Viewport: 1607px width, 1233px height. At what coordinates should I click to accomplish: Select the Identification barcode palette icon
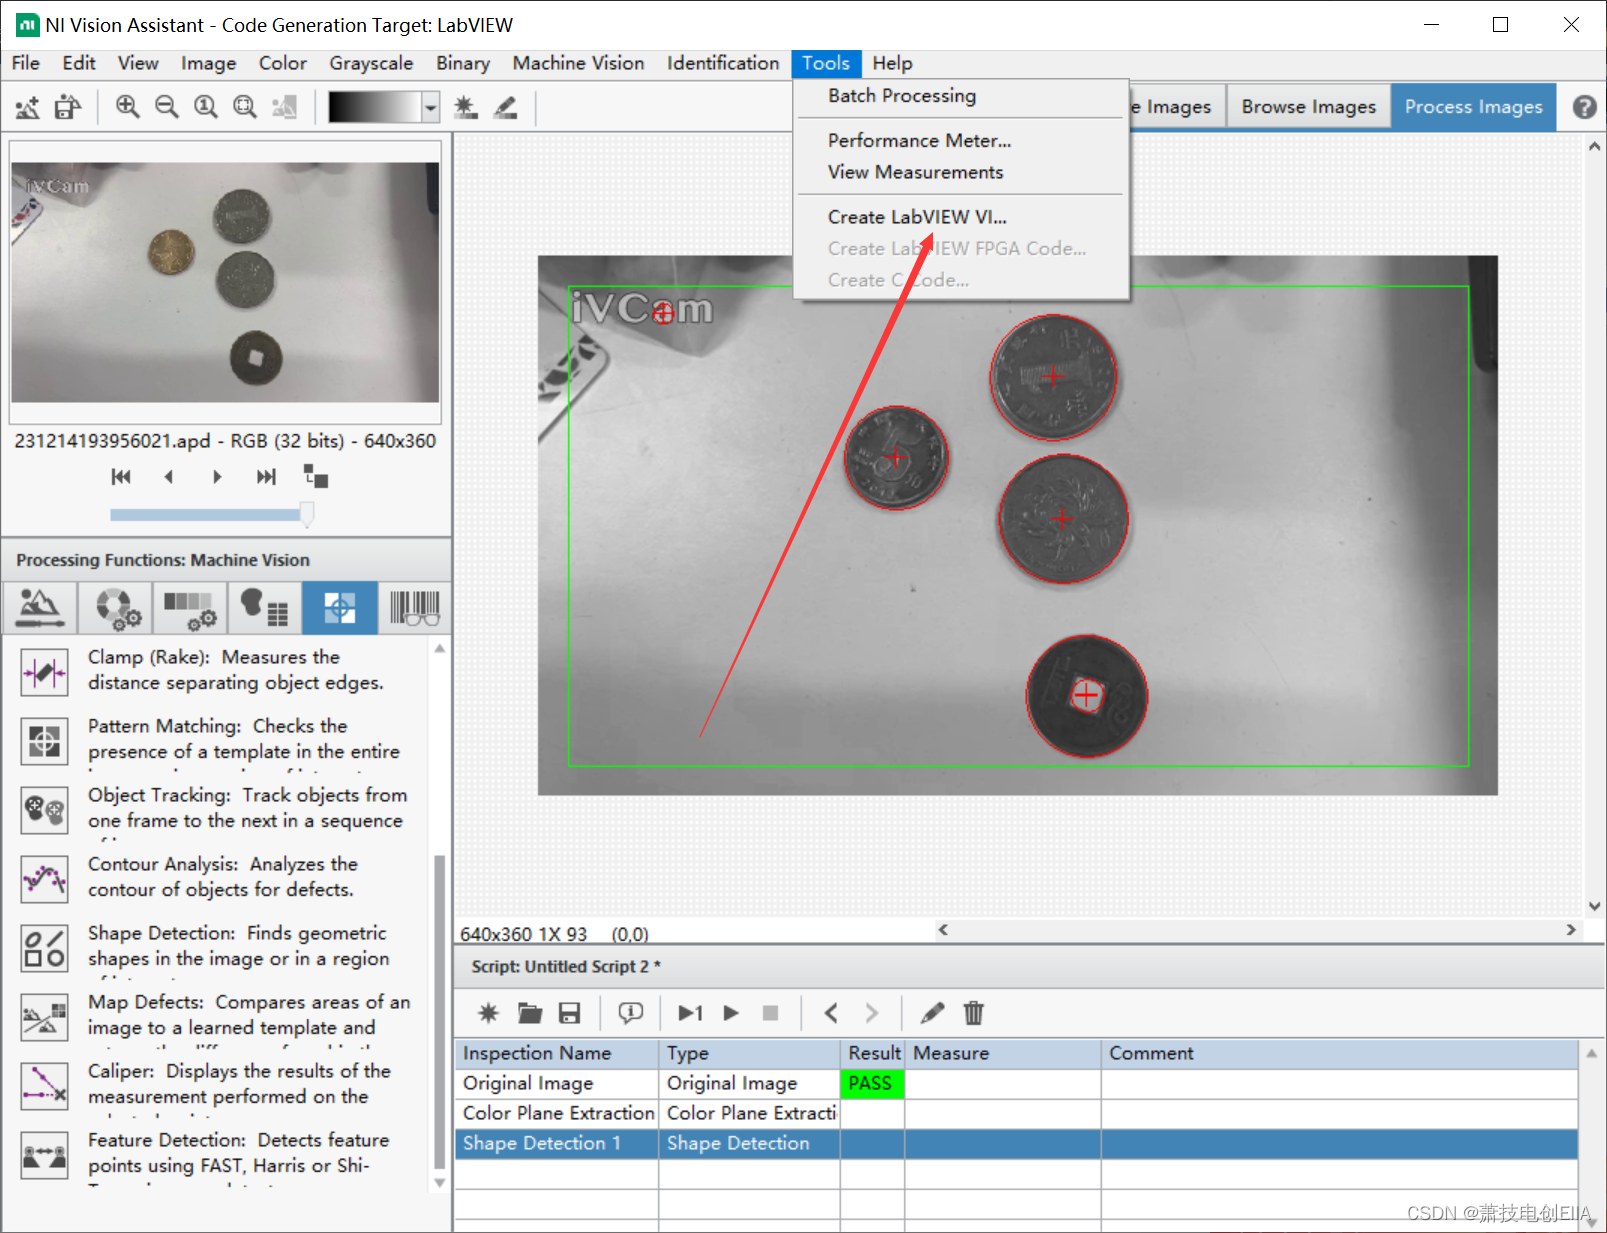[414, 607]
